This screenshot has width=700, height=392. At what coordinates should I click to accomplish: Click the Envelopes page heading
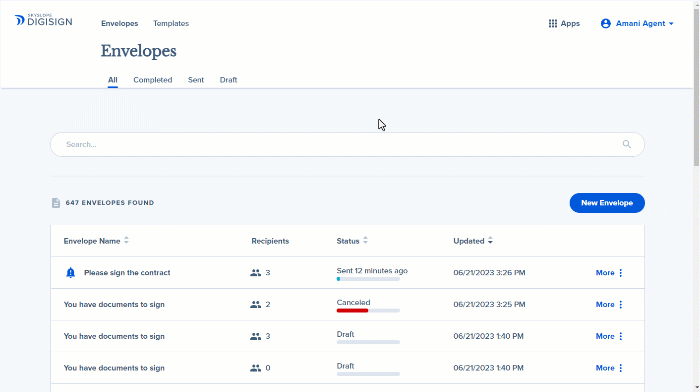point(138,51)
